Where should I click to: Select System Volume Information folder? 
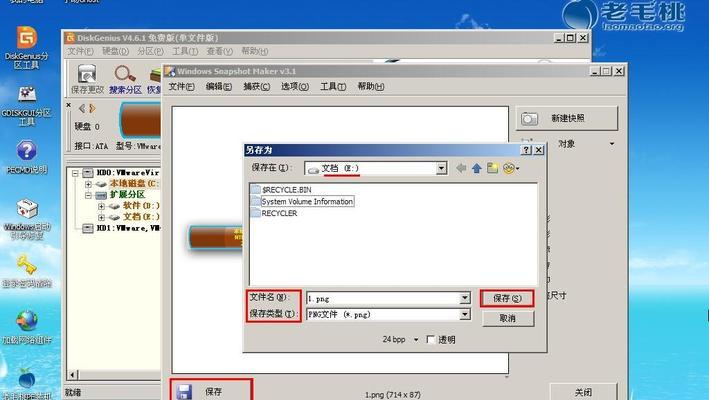coord(302,201)
